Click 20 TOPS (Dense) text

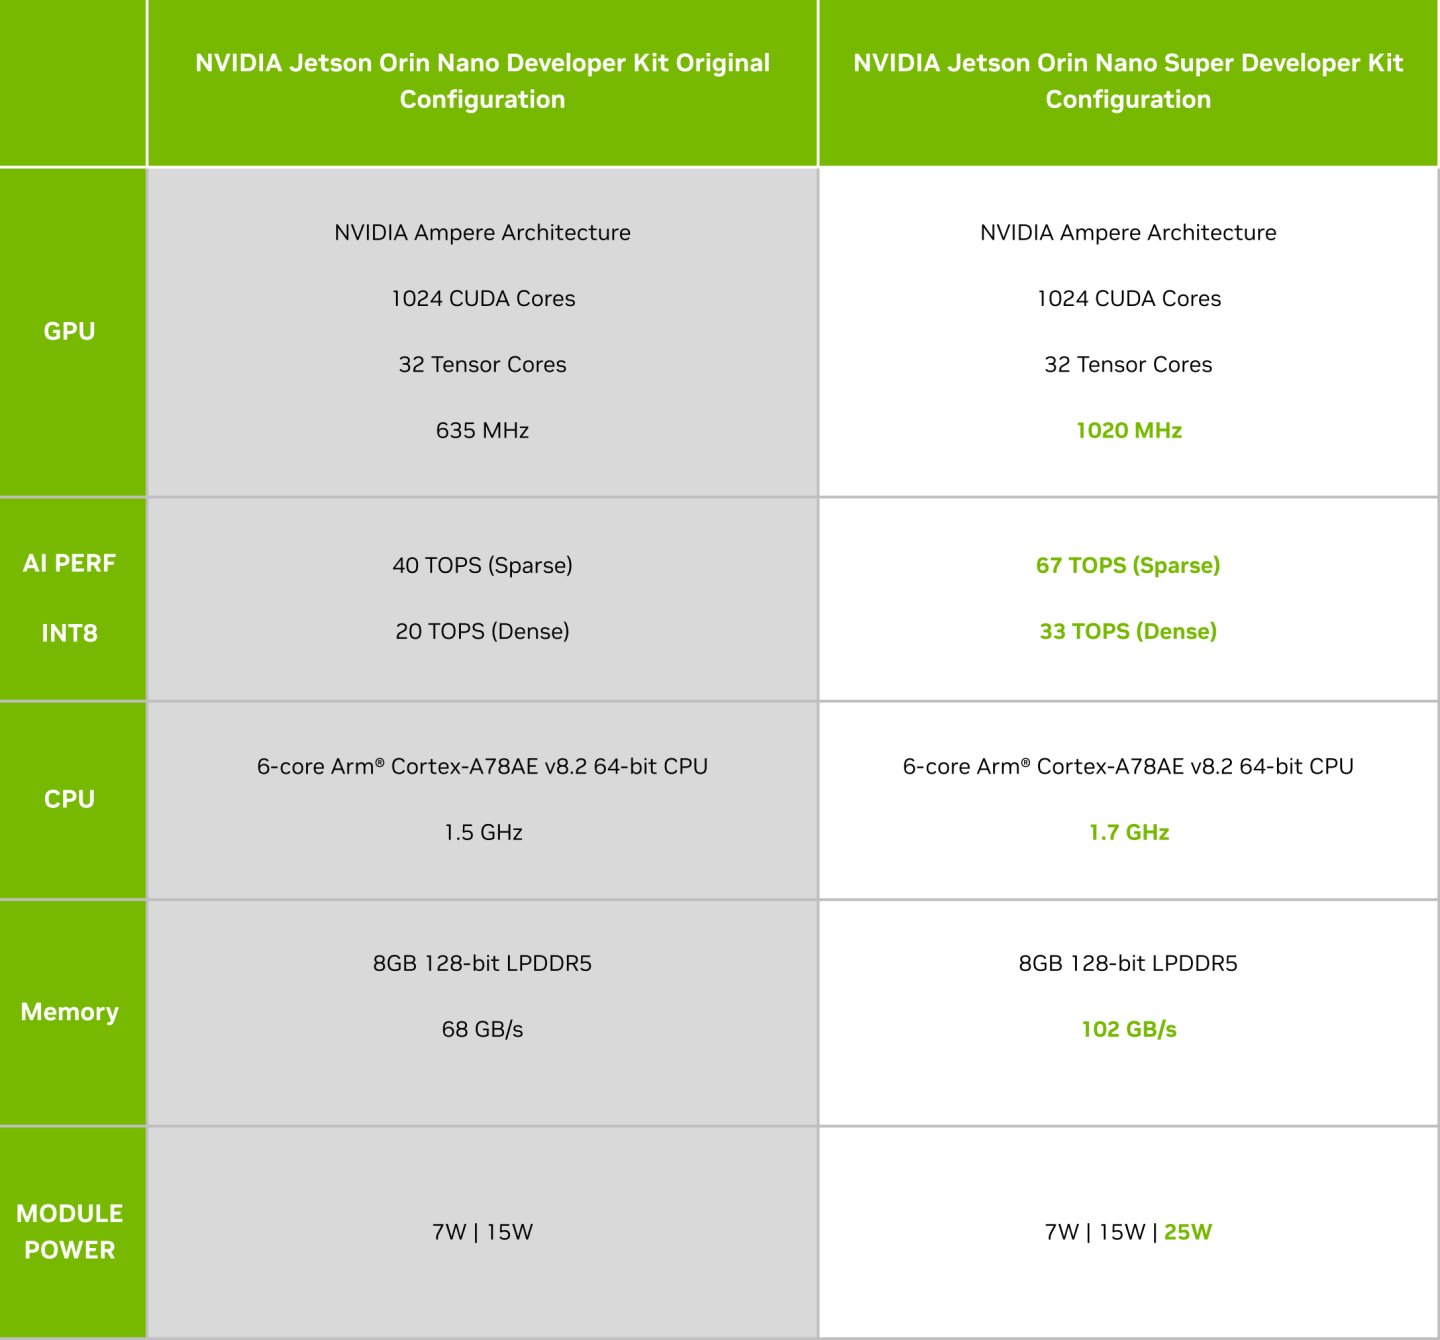point(482,631)
